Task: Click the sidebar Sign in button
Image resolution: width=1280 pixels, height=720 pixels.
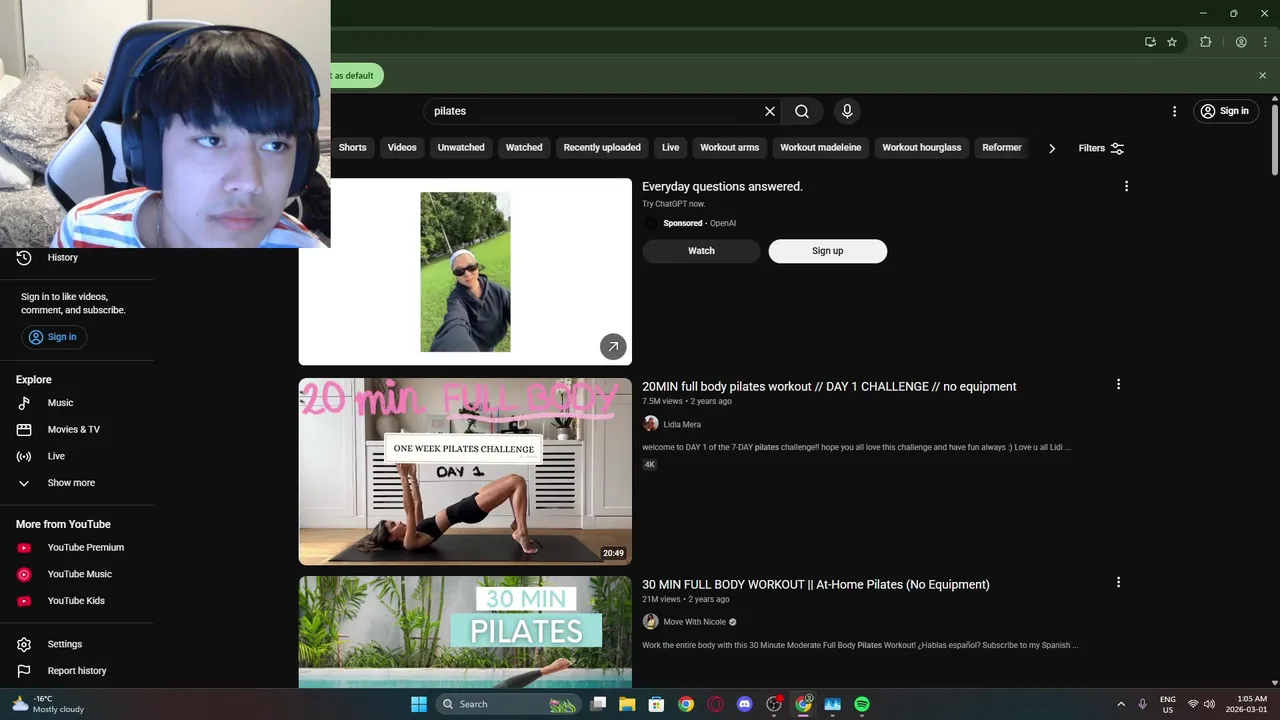Action: coord(54,337)
